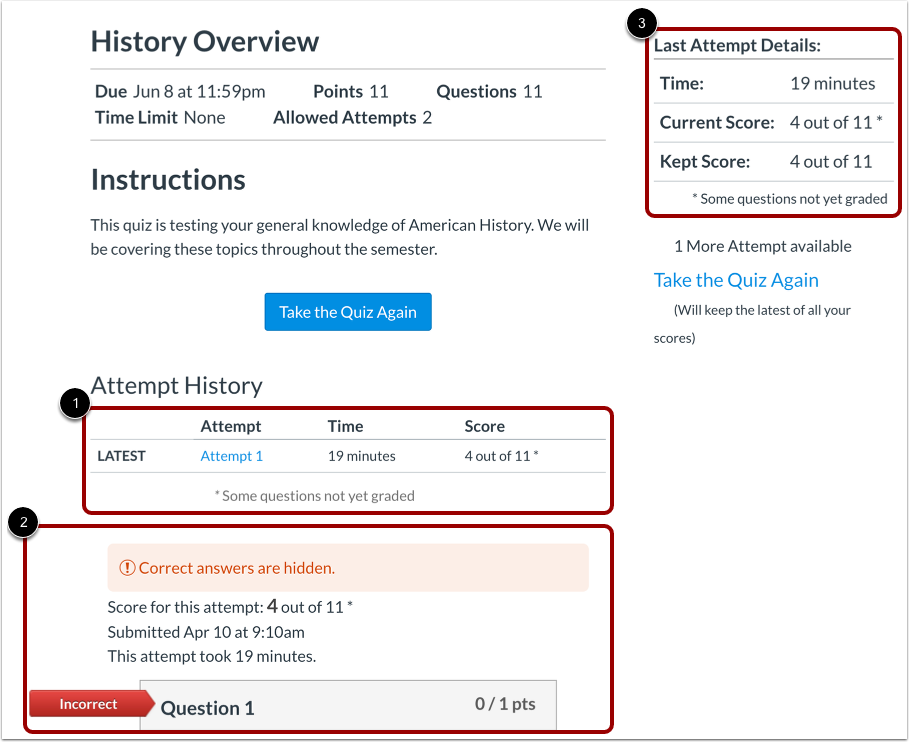Click the sidebar Some questions not yet graded note

789,199
